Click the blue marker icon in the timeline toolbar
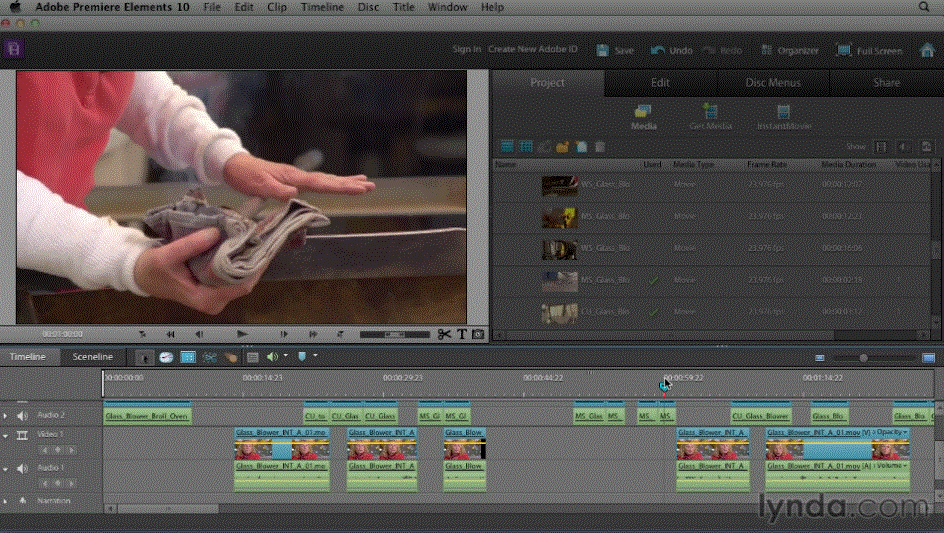The height and width of the screenshot is (533, 944). click(x=302, y=357)
